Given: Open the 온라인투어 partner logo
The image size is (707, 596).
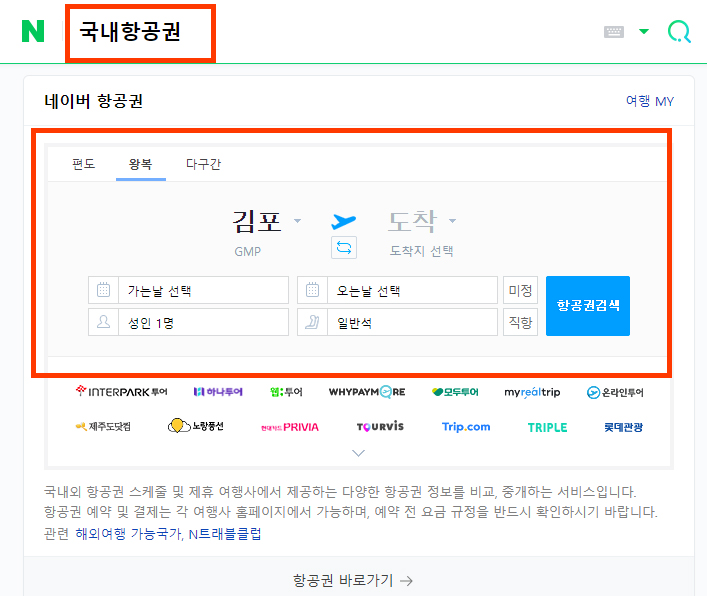Looking at the screenshot, I should point(615,392).
